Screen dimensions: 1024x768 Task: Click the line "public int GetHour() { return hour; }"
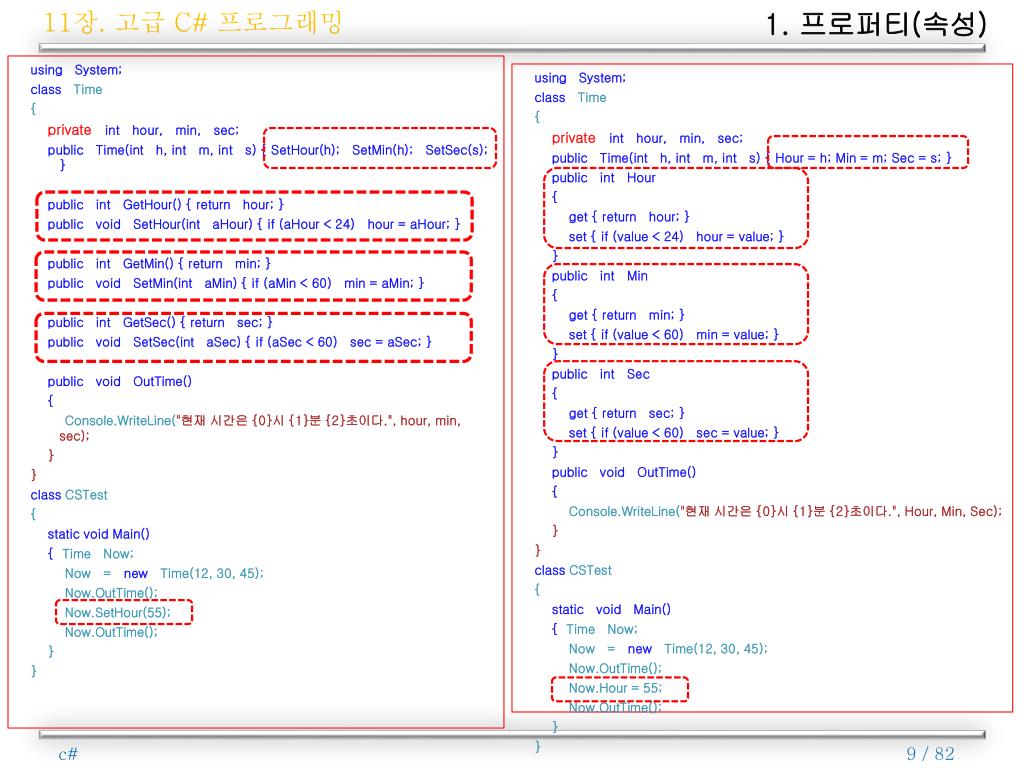[x=165, y=204]
